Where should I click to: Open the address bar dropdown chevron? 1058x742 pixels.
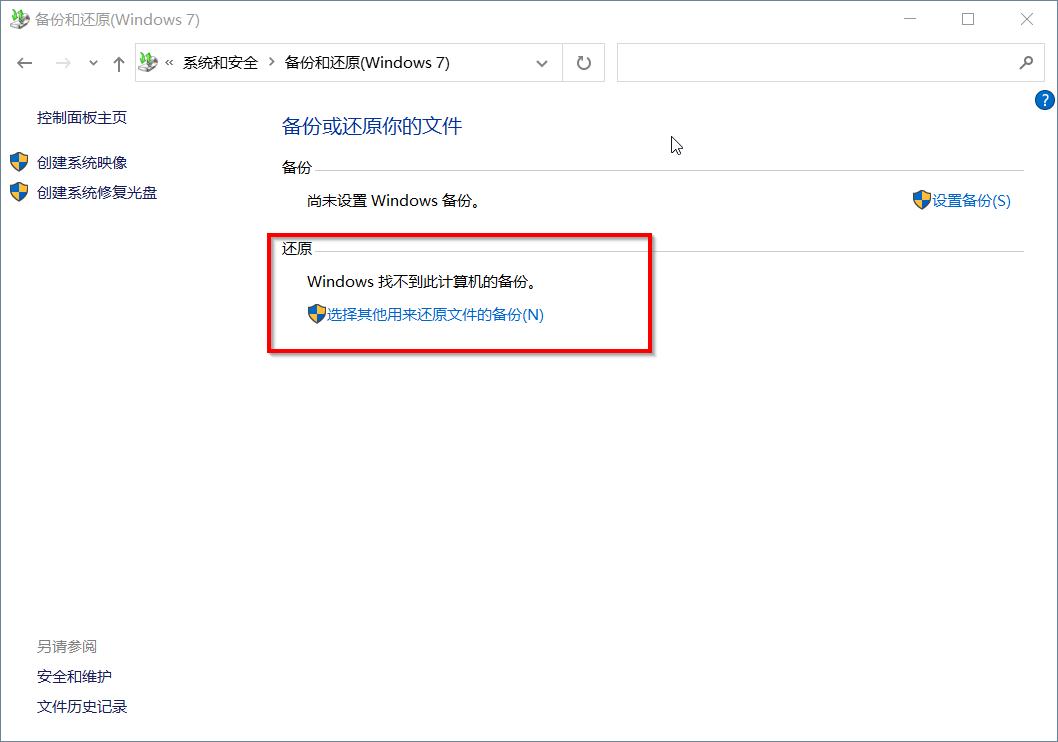(542, 62)
